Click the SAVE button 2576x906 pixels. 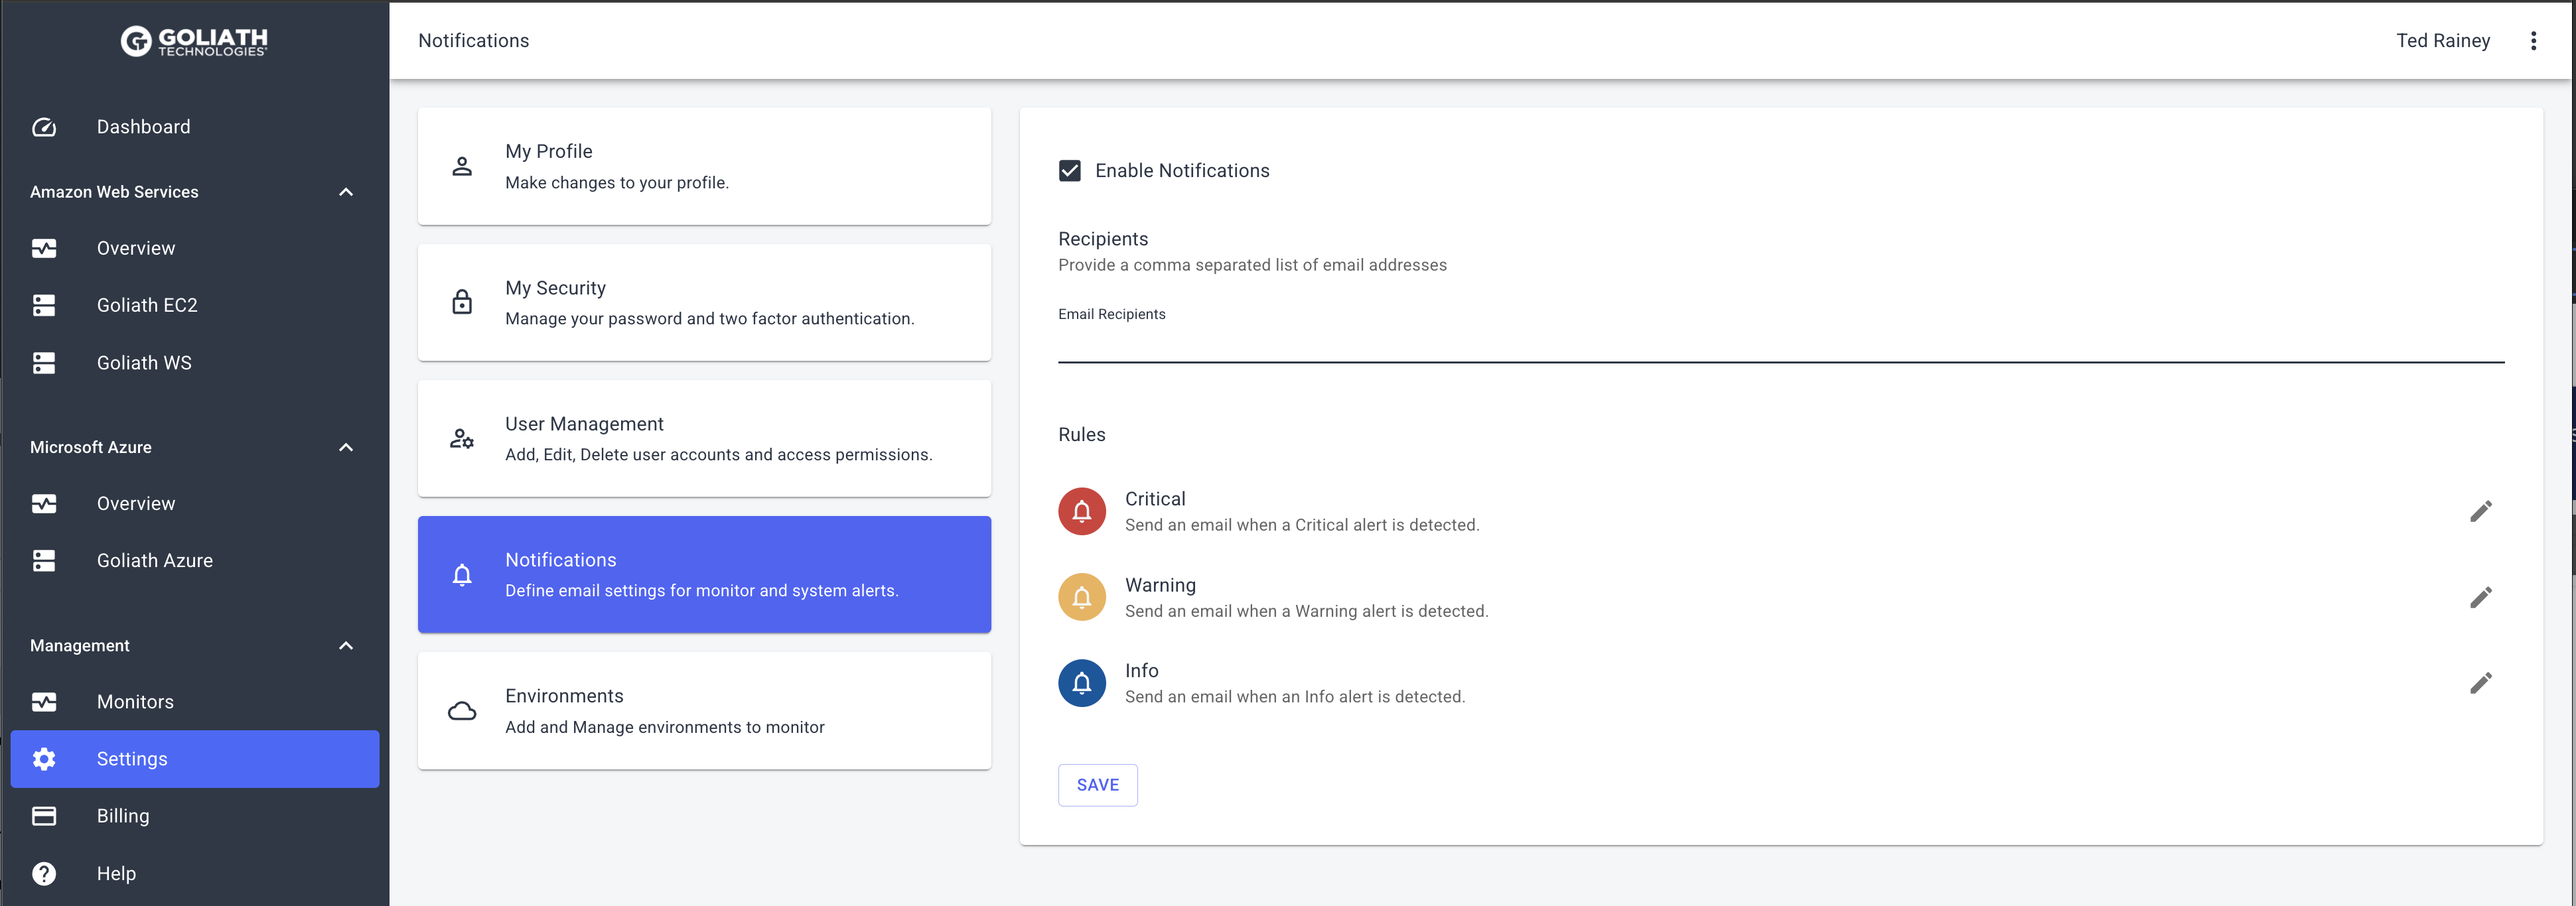(x=1097, y=785)
